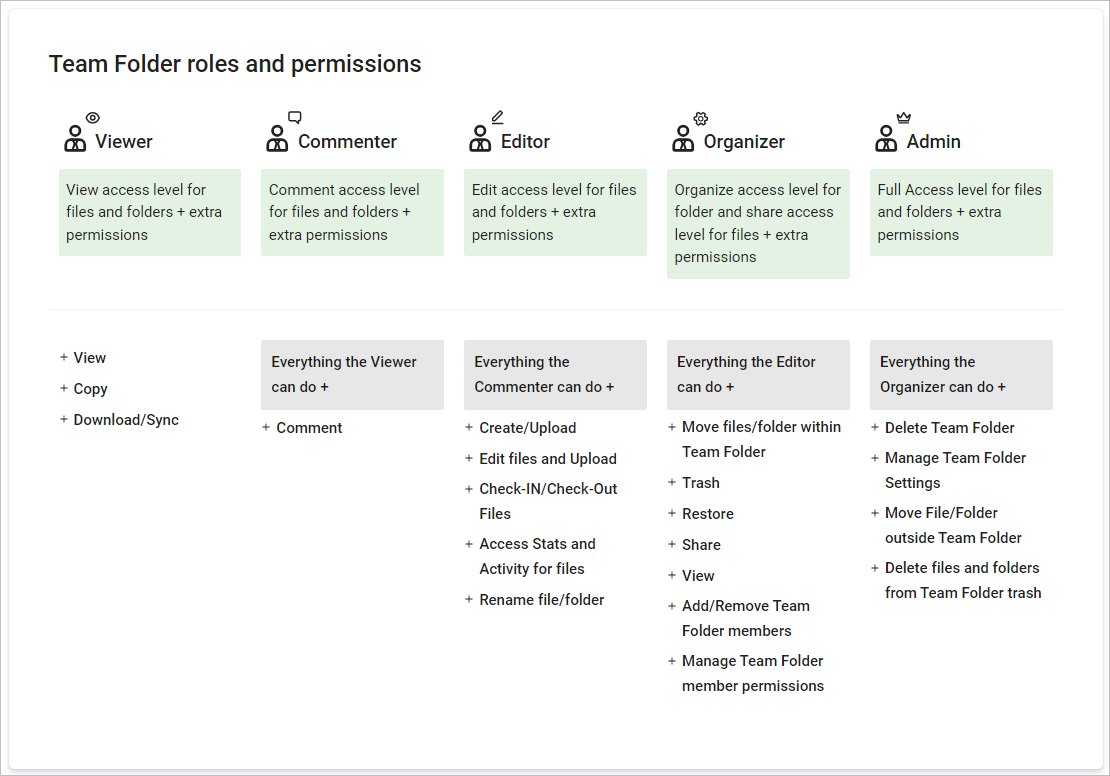1110x776 pixels.
Task: Click the Copy permission under Viewer
Action: [91, 389]
